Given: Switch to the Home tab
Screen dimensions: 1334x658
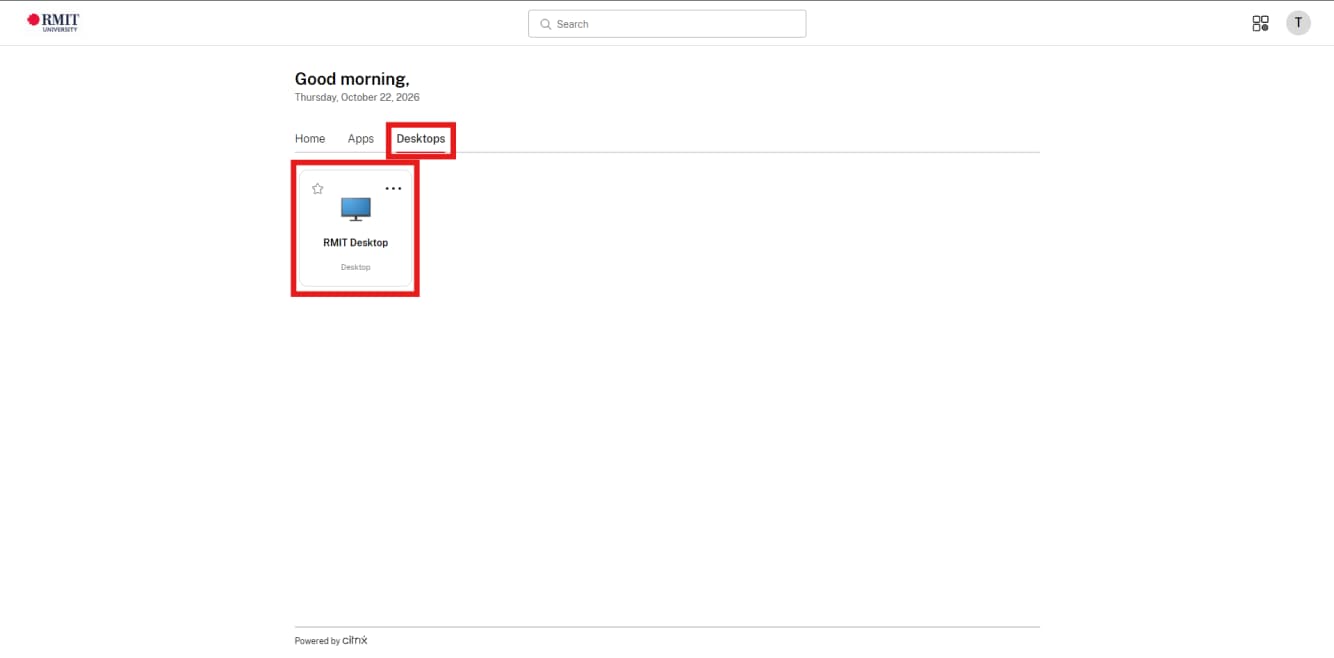Looking at the screenshot, I should click(310, 139).
